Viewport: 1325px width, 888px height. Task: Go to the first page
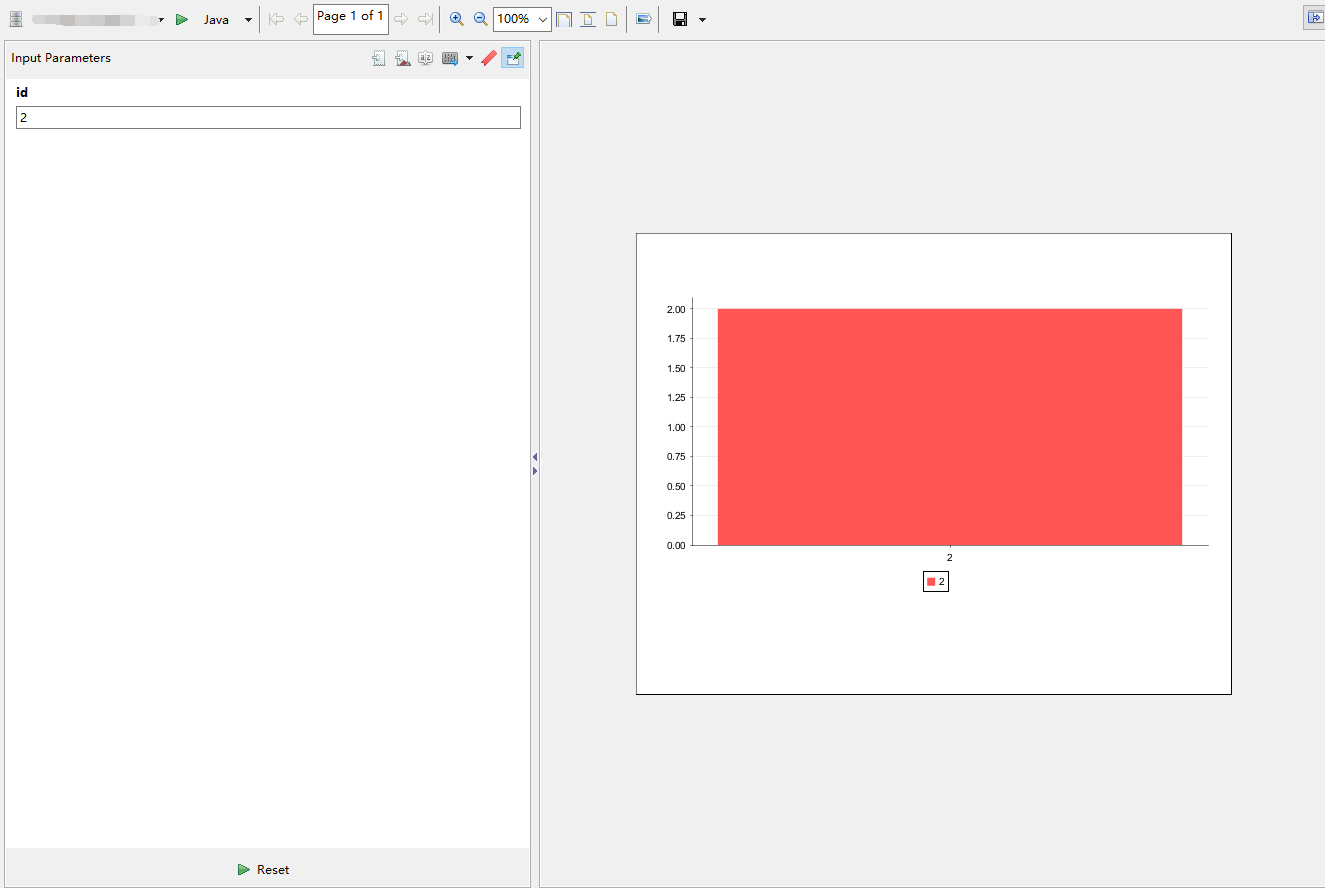277,19
